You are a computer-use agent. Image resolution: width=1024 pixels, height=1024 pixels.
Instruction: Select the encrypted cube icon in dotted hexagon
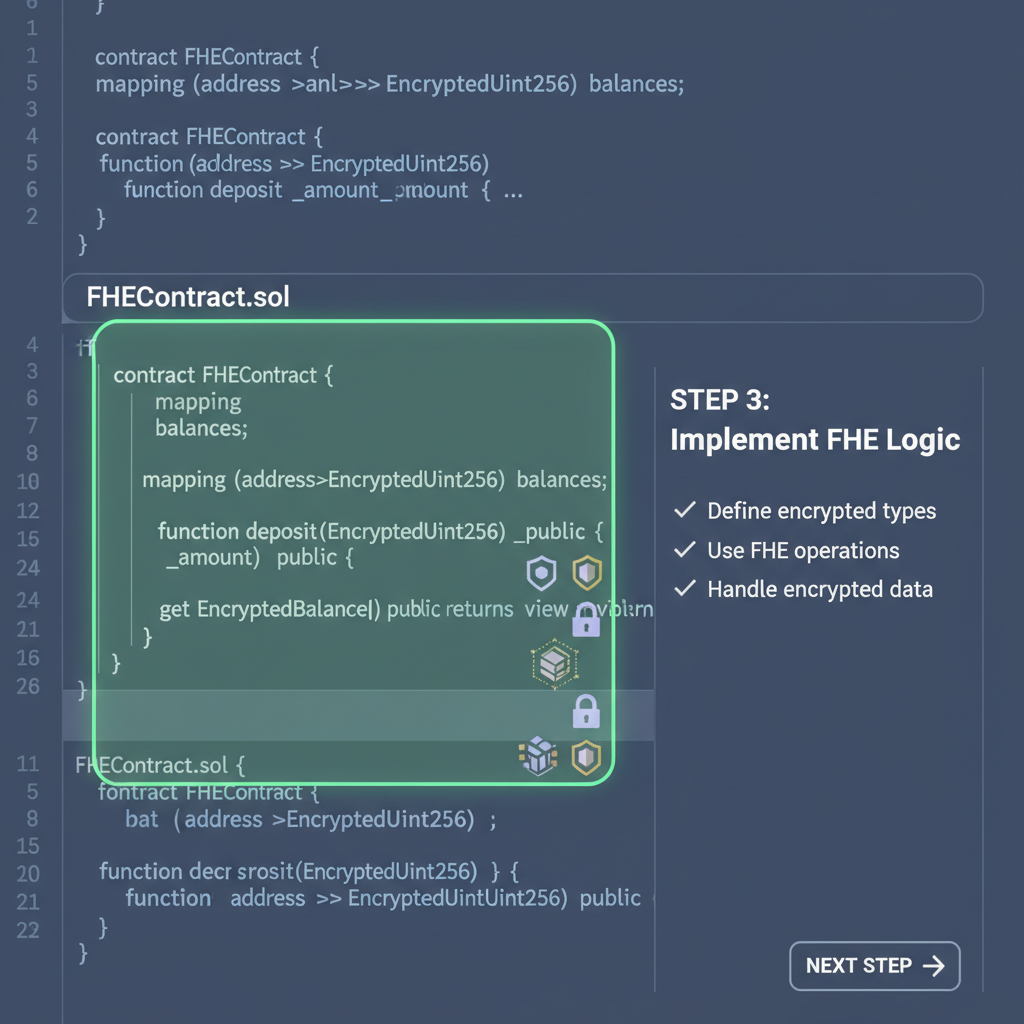point(554,663)
